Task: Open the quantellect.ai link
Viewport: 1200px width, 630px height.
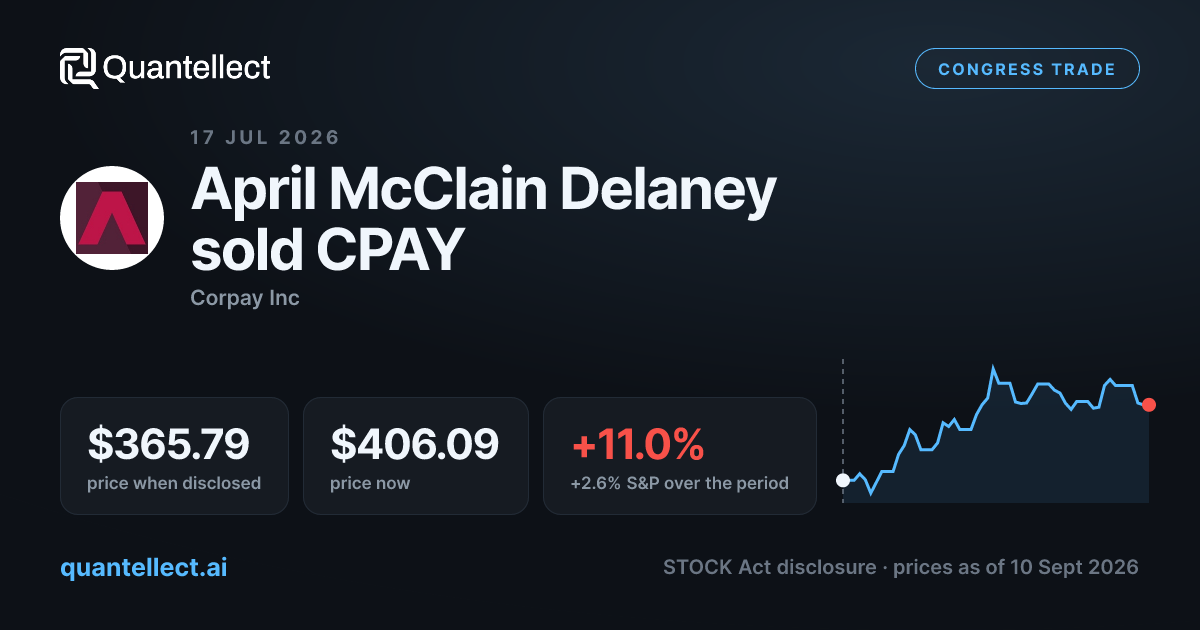Action: pos(144,567)
